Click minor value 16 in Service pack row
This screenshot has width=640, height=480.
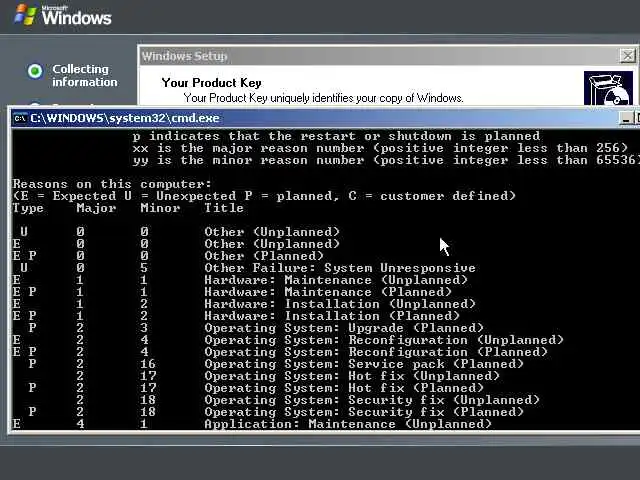point(148,364)
